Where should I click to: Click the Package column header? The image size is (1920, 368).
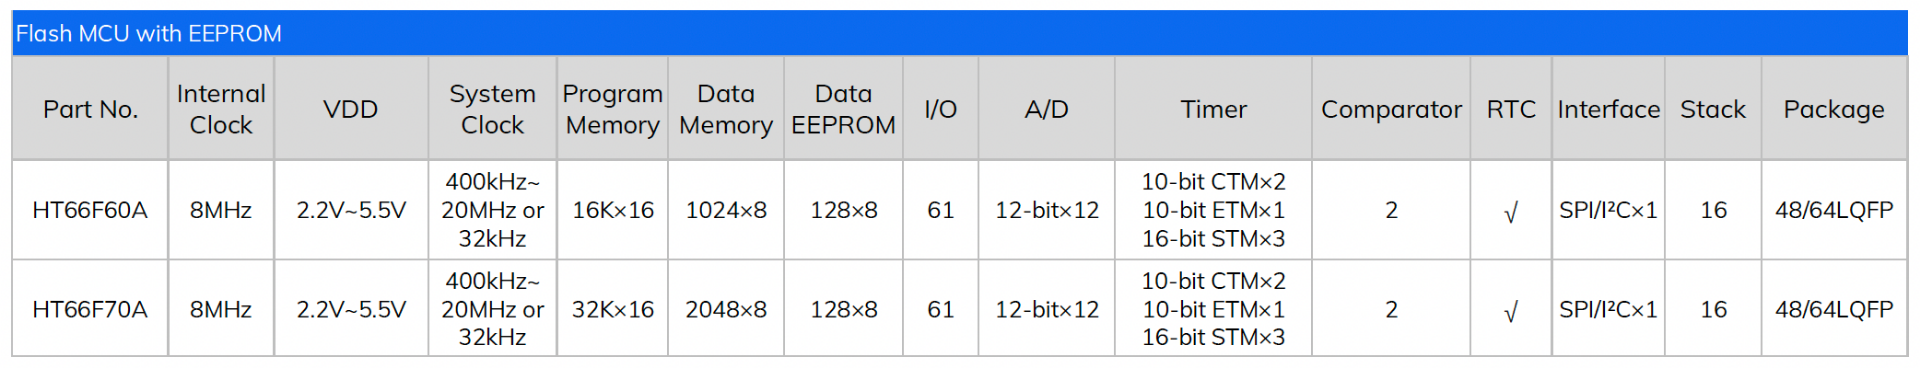point(1834,109)
